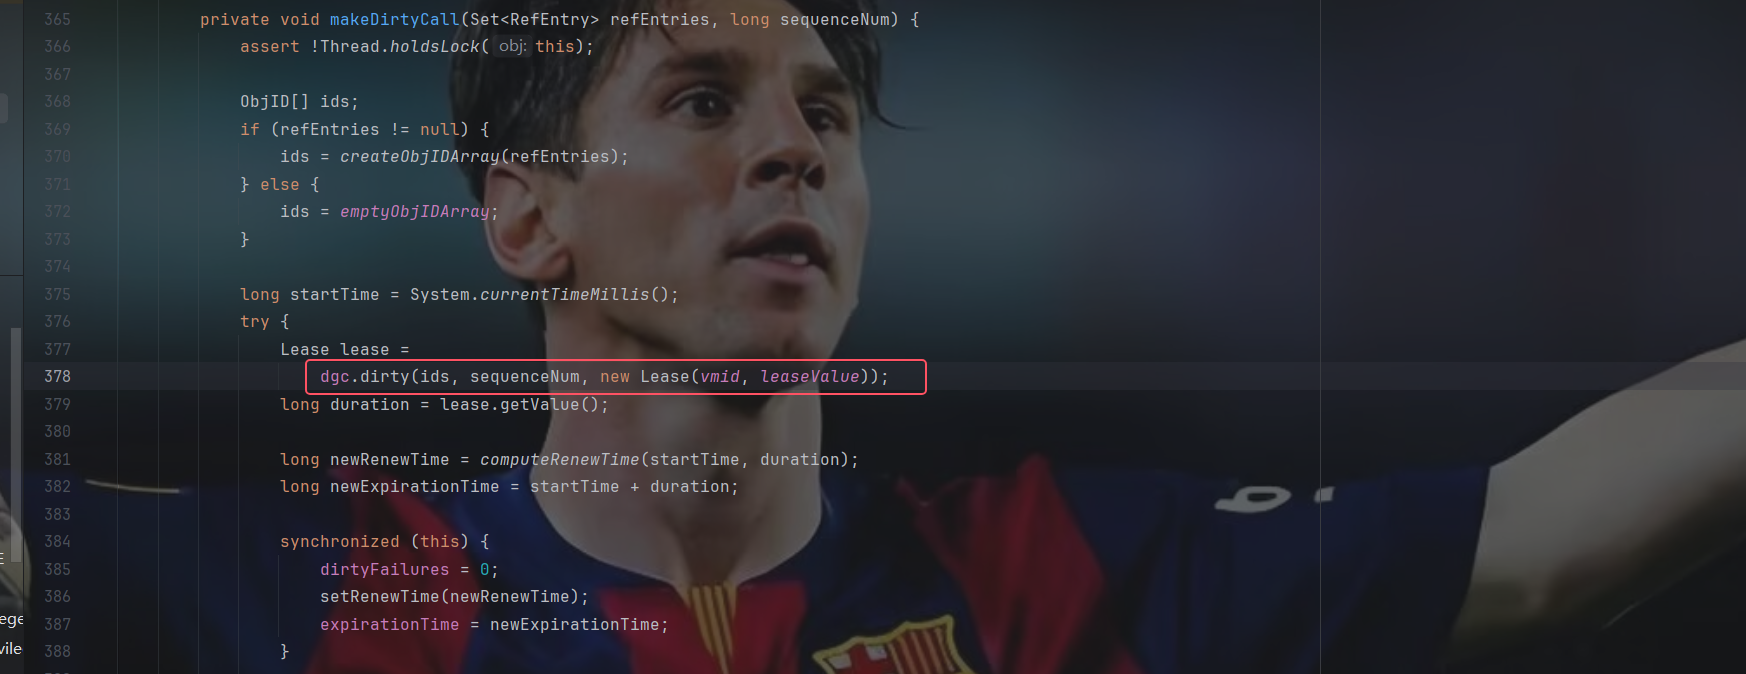Click expirationTime field on line 387
This screenshot has height=674, width=1746.
coord(390,625)
